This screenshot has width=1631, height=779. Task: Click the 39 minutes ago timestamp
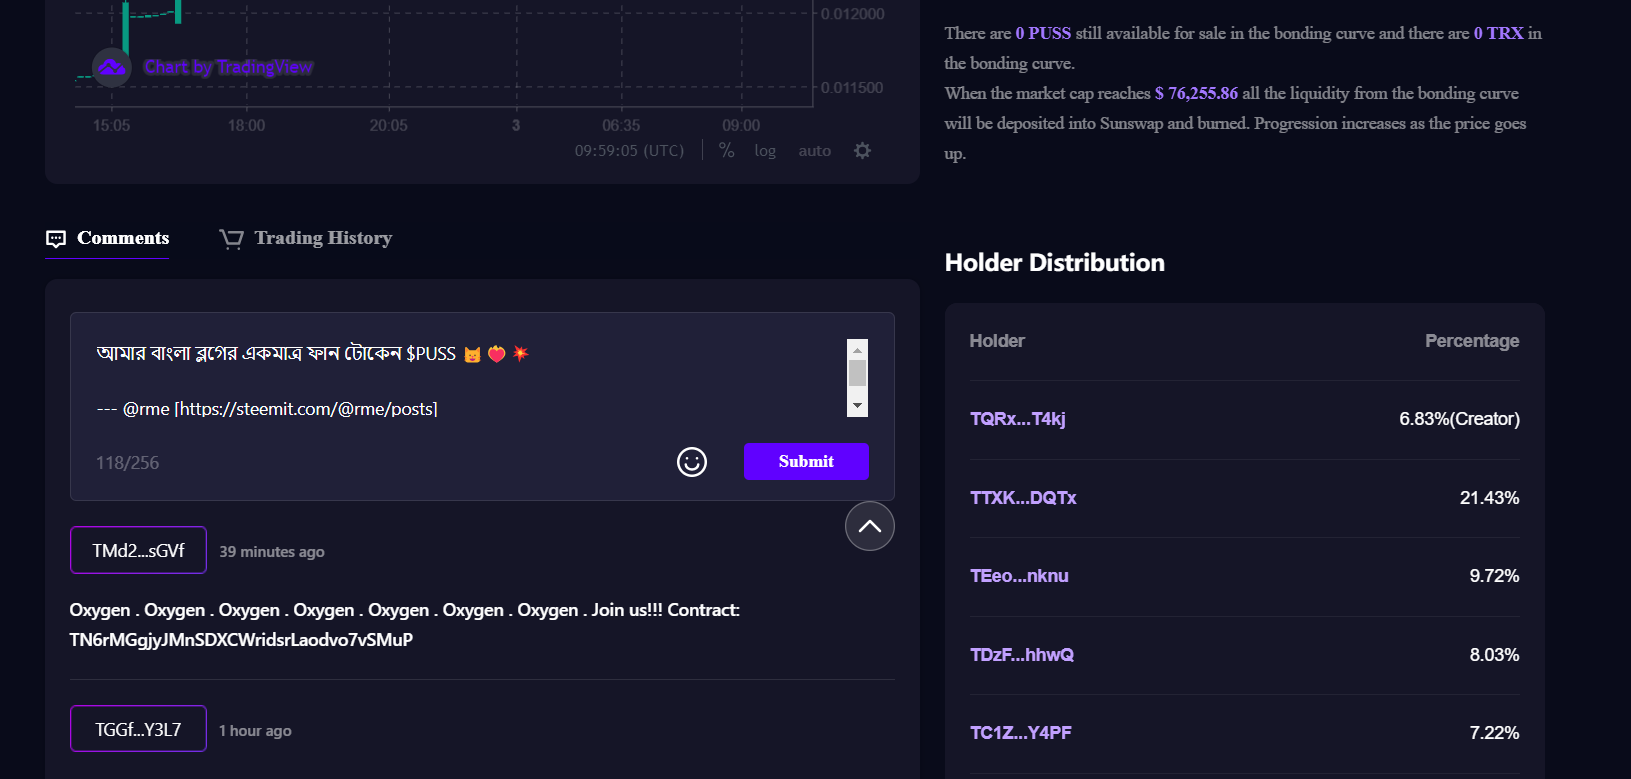[272, 552]
